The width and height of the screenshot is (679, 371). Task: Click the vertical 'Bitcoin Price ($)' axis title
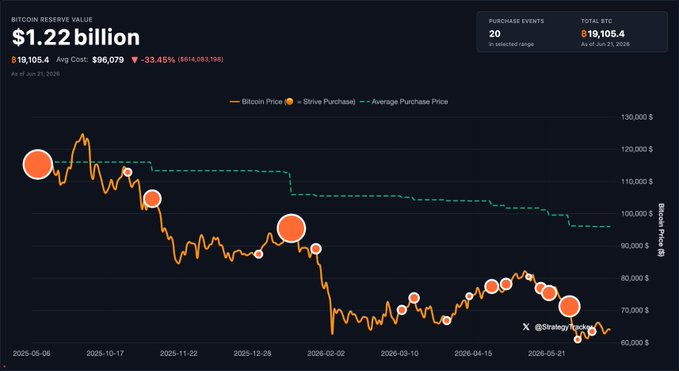[x=661, y=230]
